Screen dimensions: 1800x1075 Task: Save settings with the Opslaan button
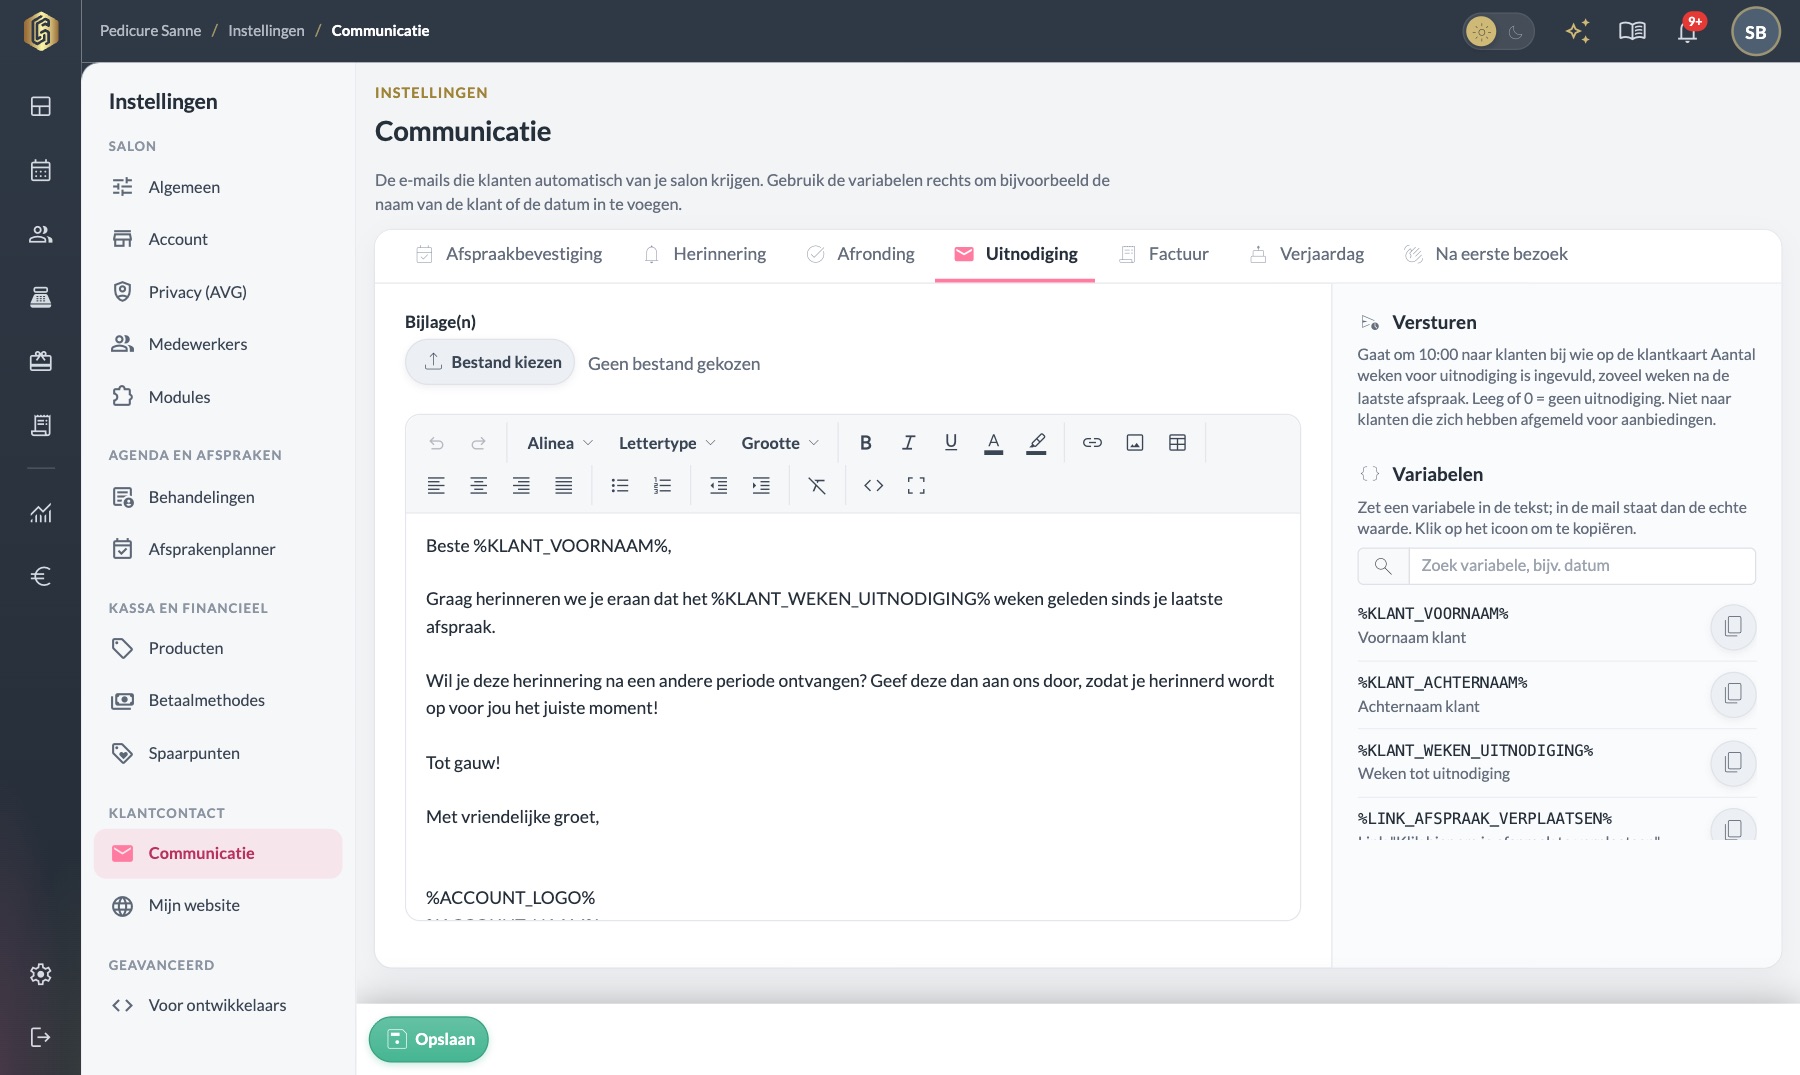pos(429,1040)
